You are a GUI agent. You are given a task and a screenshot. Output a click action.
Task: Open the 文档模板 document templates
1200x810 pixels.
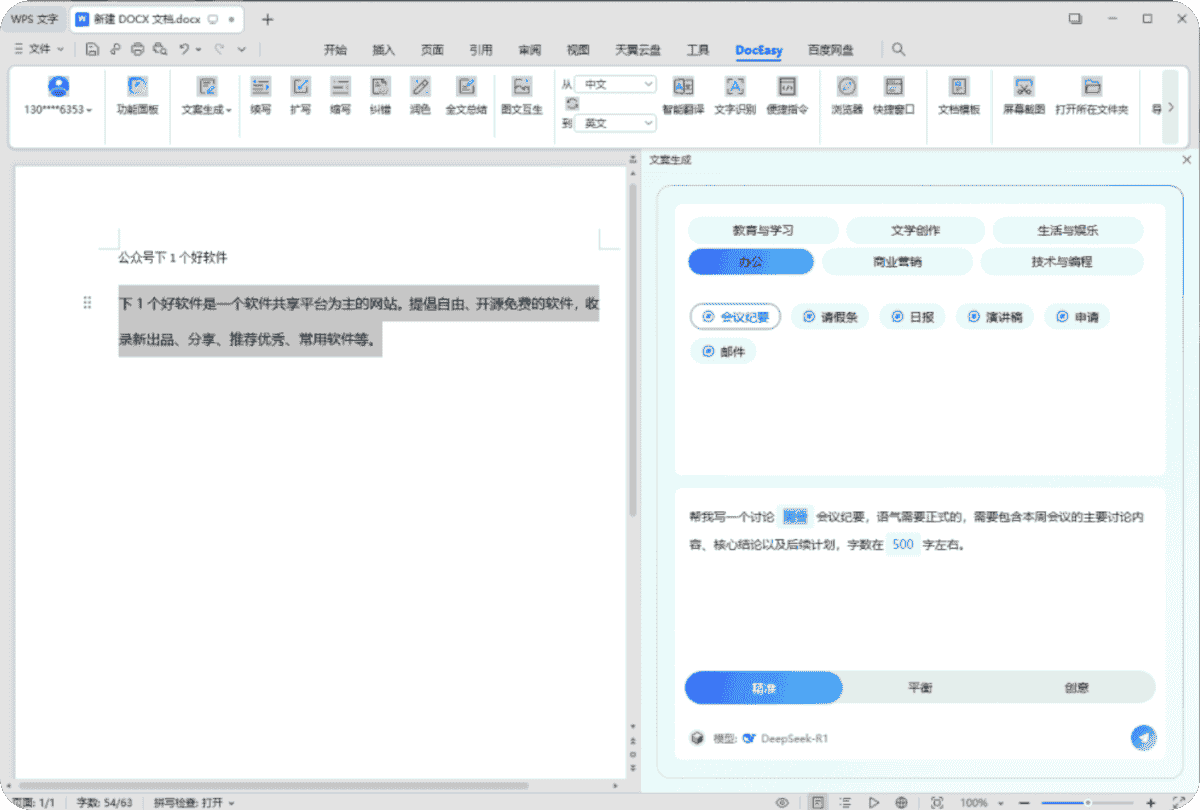958,94
